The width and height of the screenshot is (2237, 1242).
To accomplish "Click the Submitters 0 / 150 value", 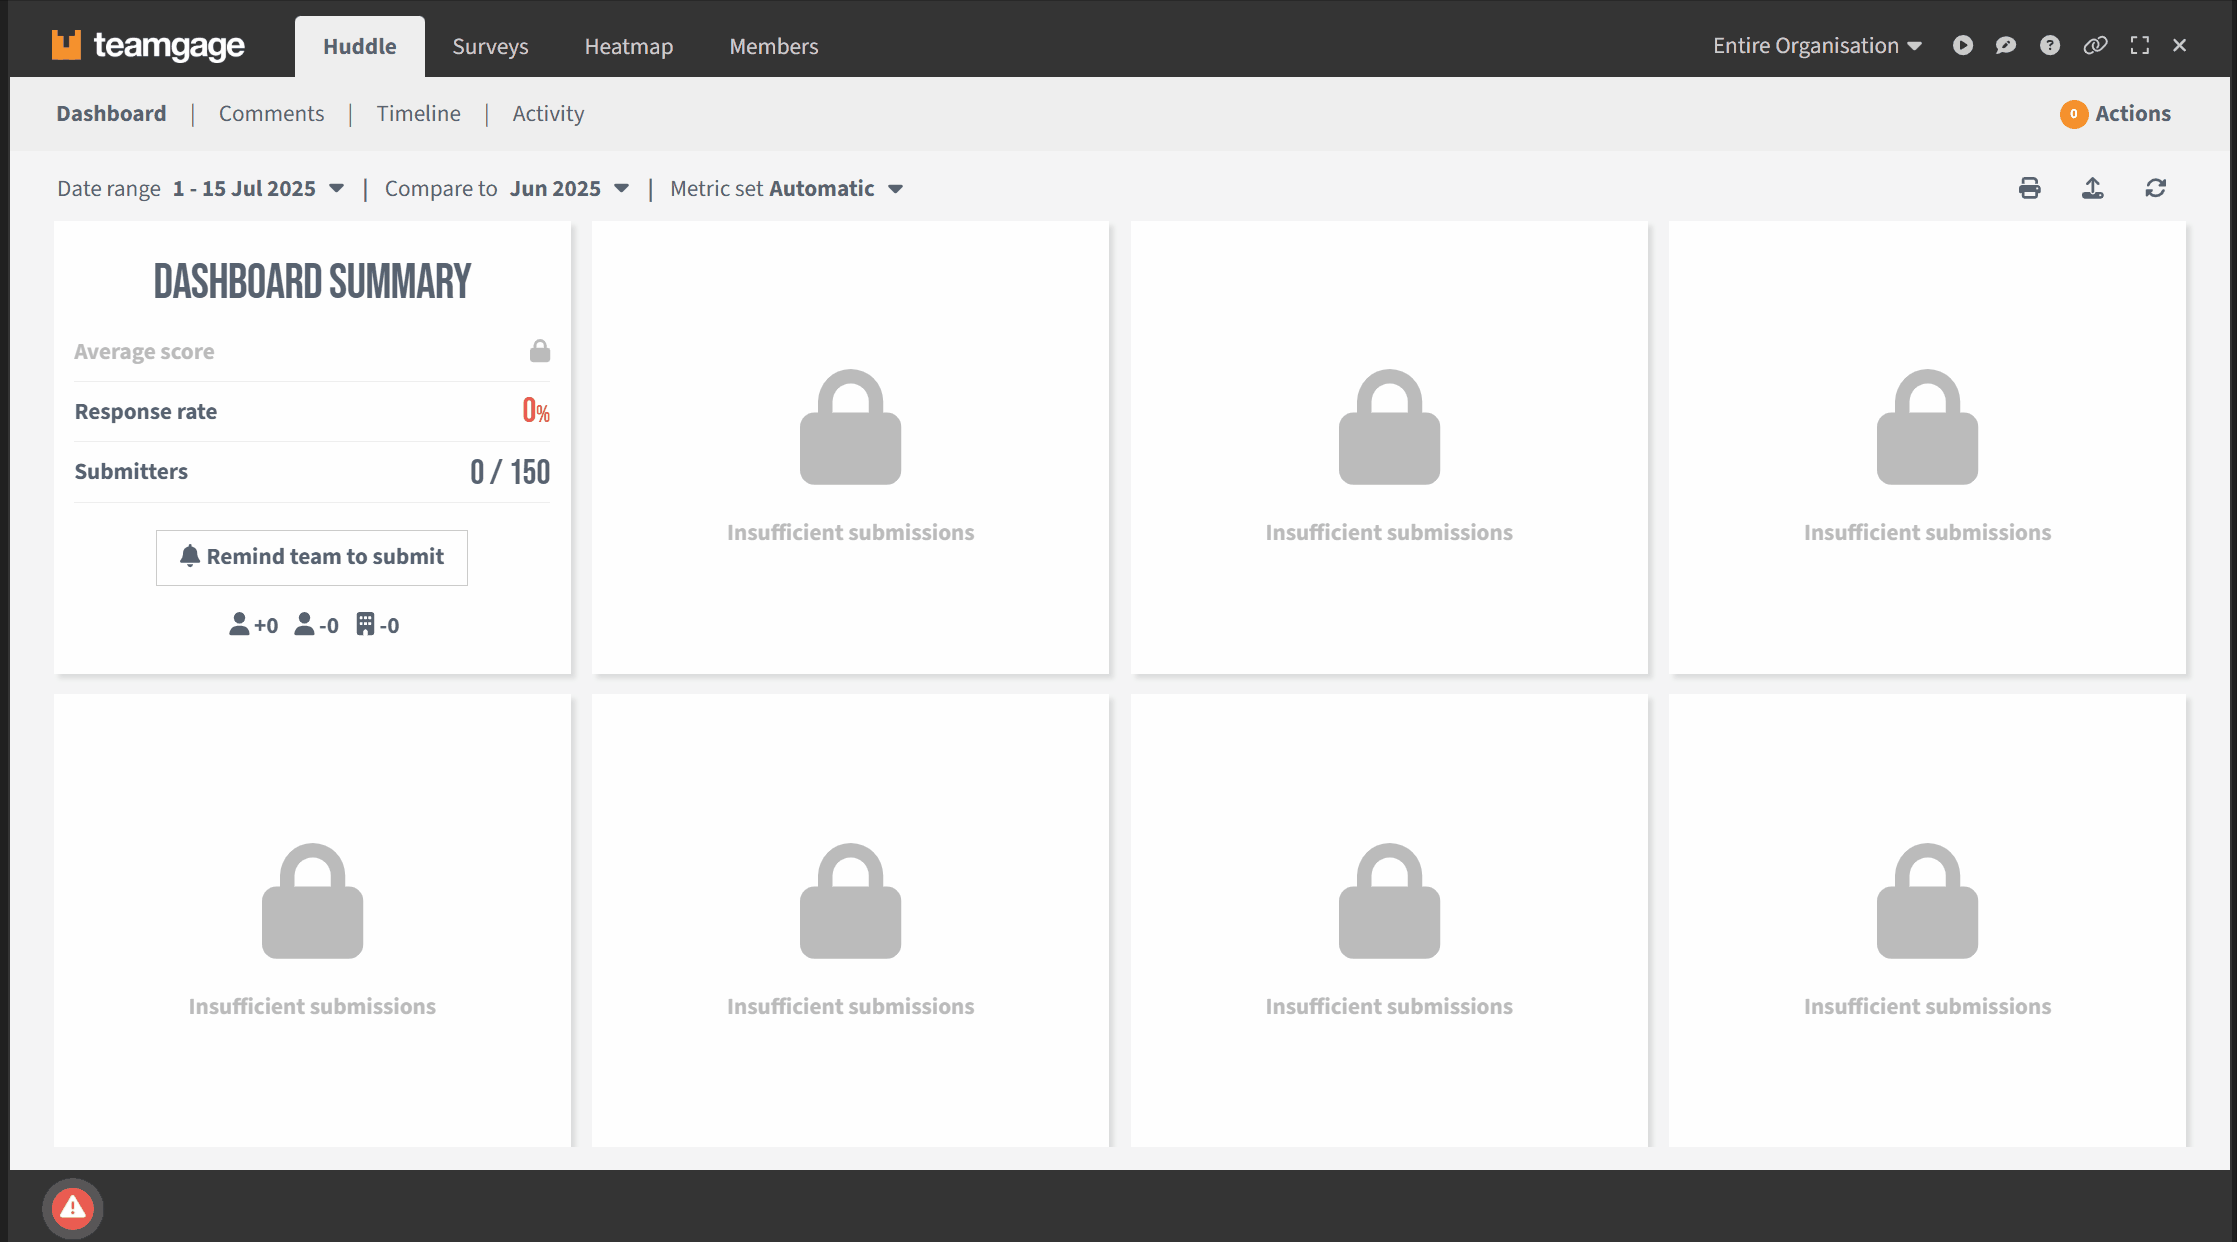I will [510, 472].
